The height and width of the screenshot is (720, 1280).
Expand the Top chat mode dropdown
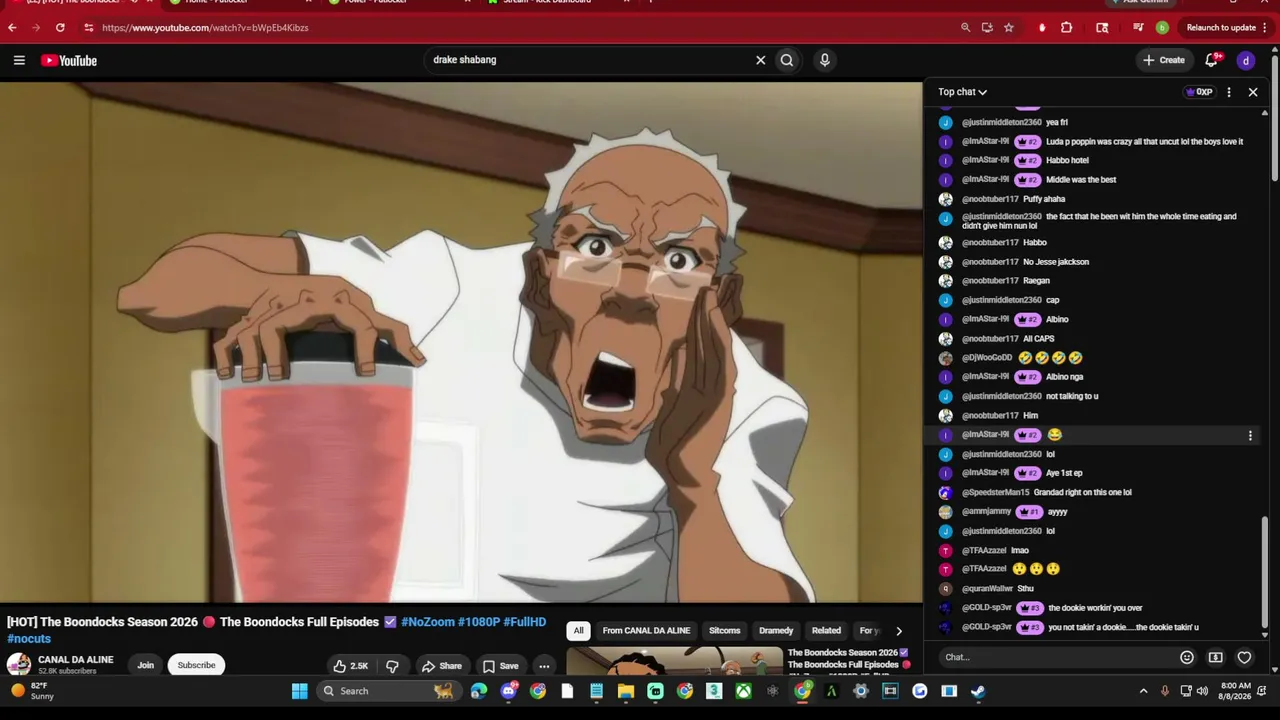tap(962, 92)
